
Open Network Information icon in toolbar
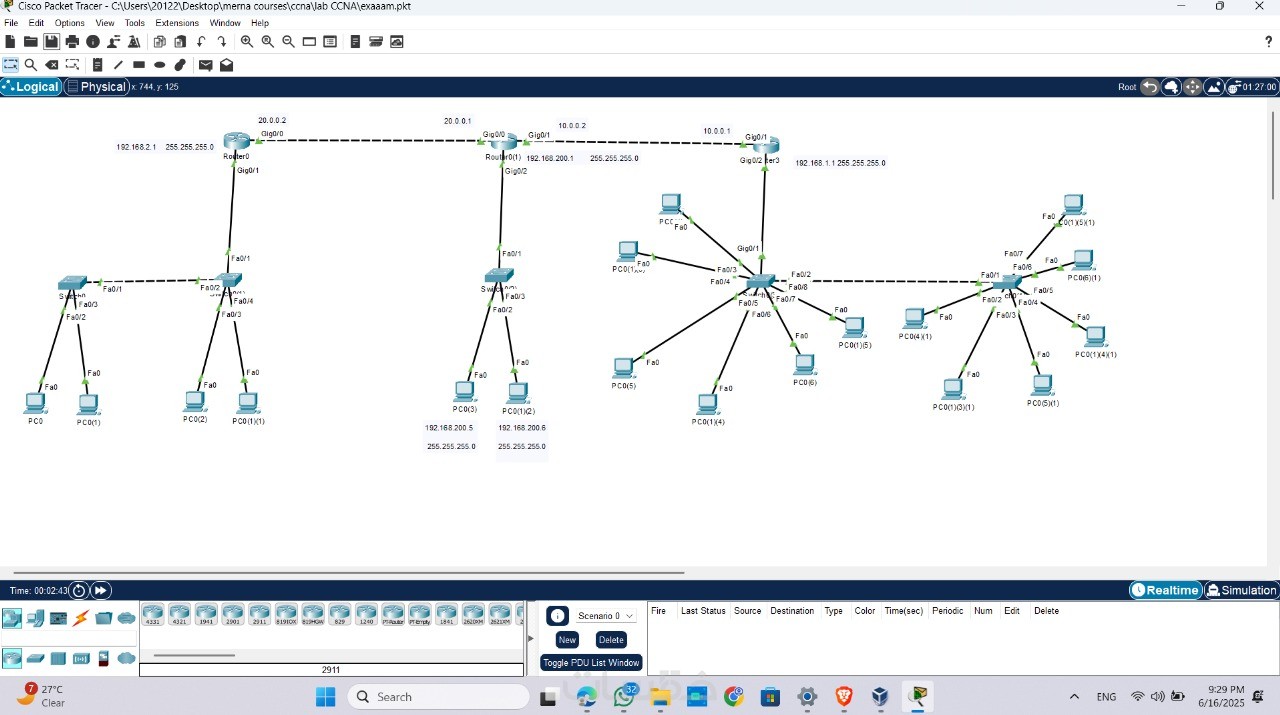pos(93,42)
